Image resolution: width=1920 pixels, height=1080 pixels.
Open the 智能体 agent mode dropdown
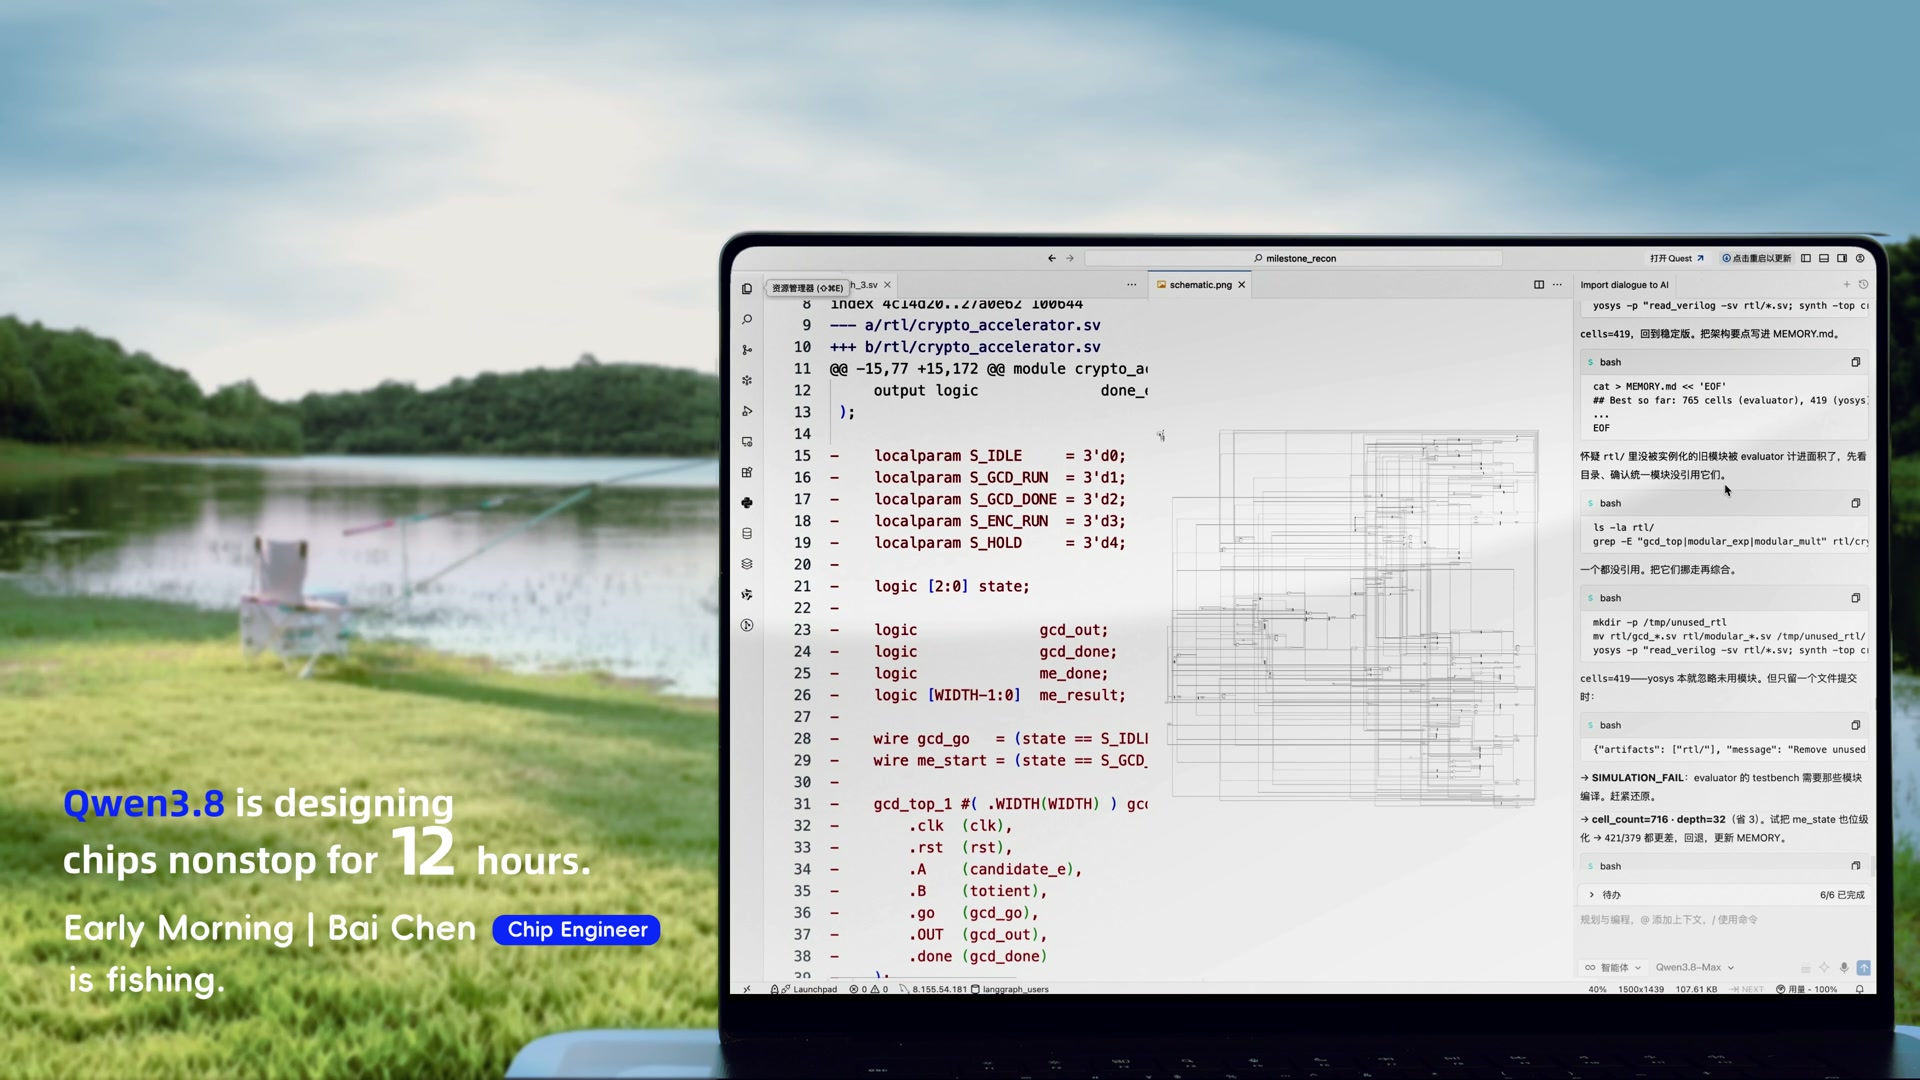[x=1613, y=967]
